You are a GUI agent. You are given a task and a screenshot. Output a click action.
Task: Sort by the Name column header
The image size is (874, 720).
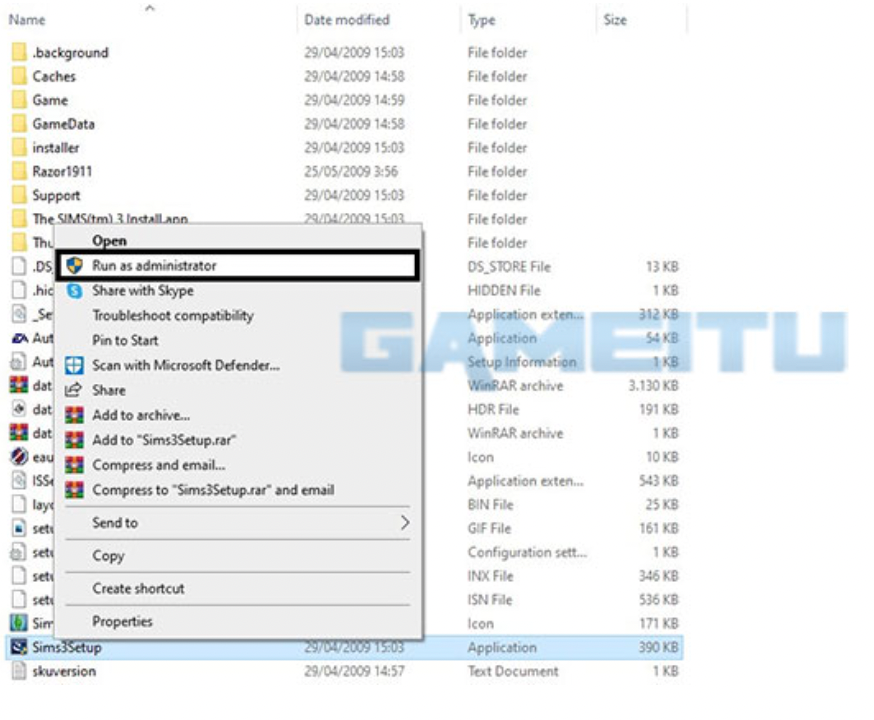[x=27, y=20]
